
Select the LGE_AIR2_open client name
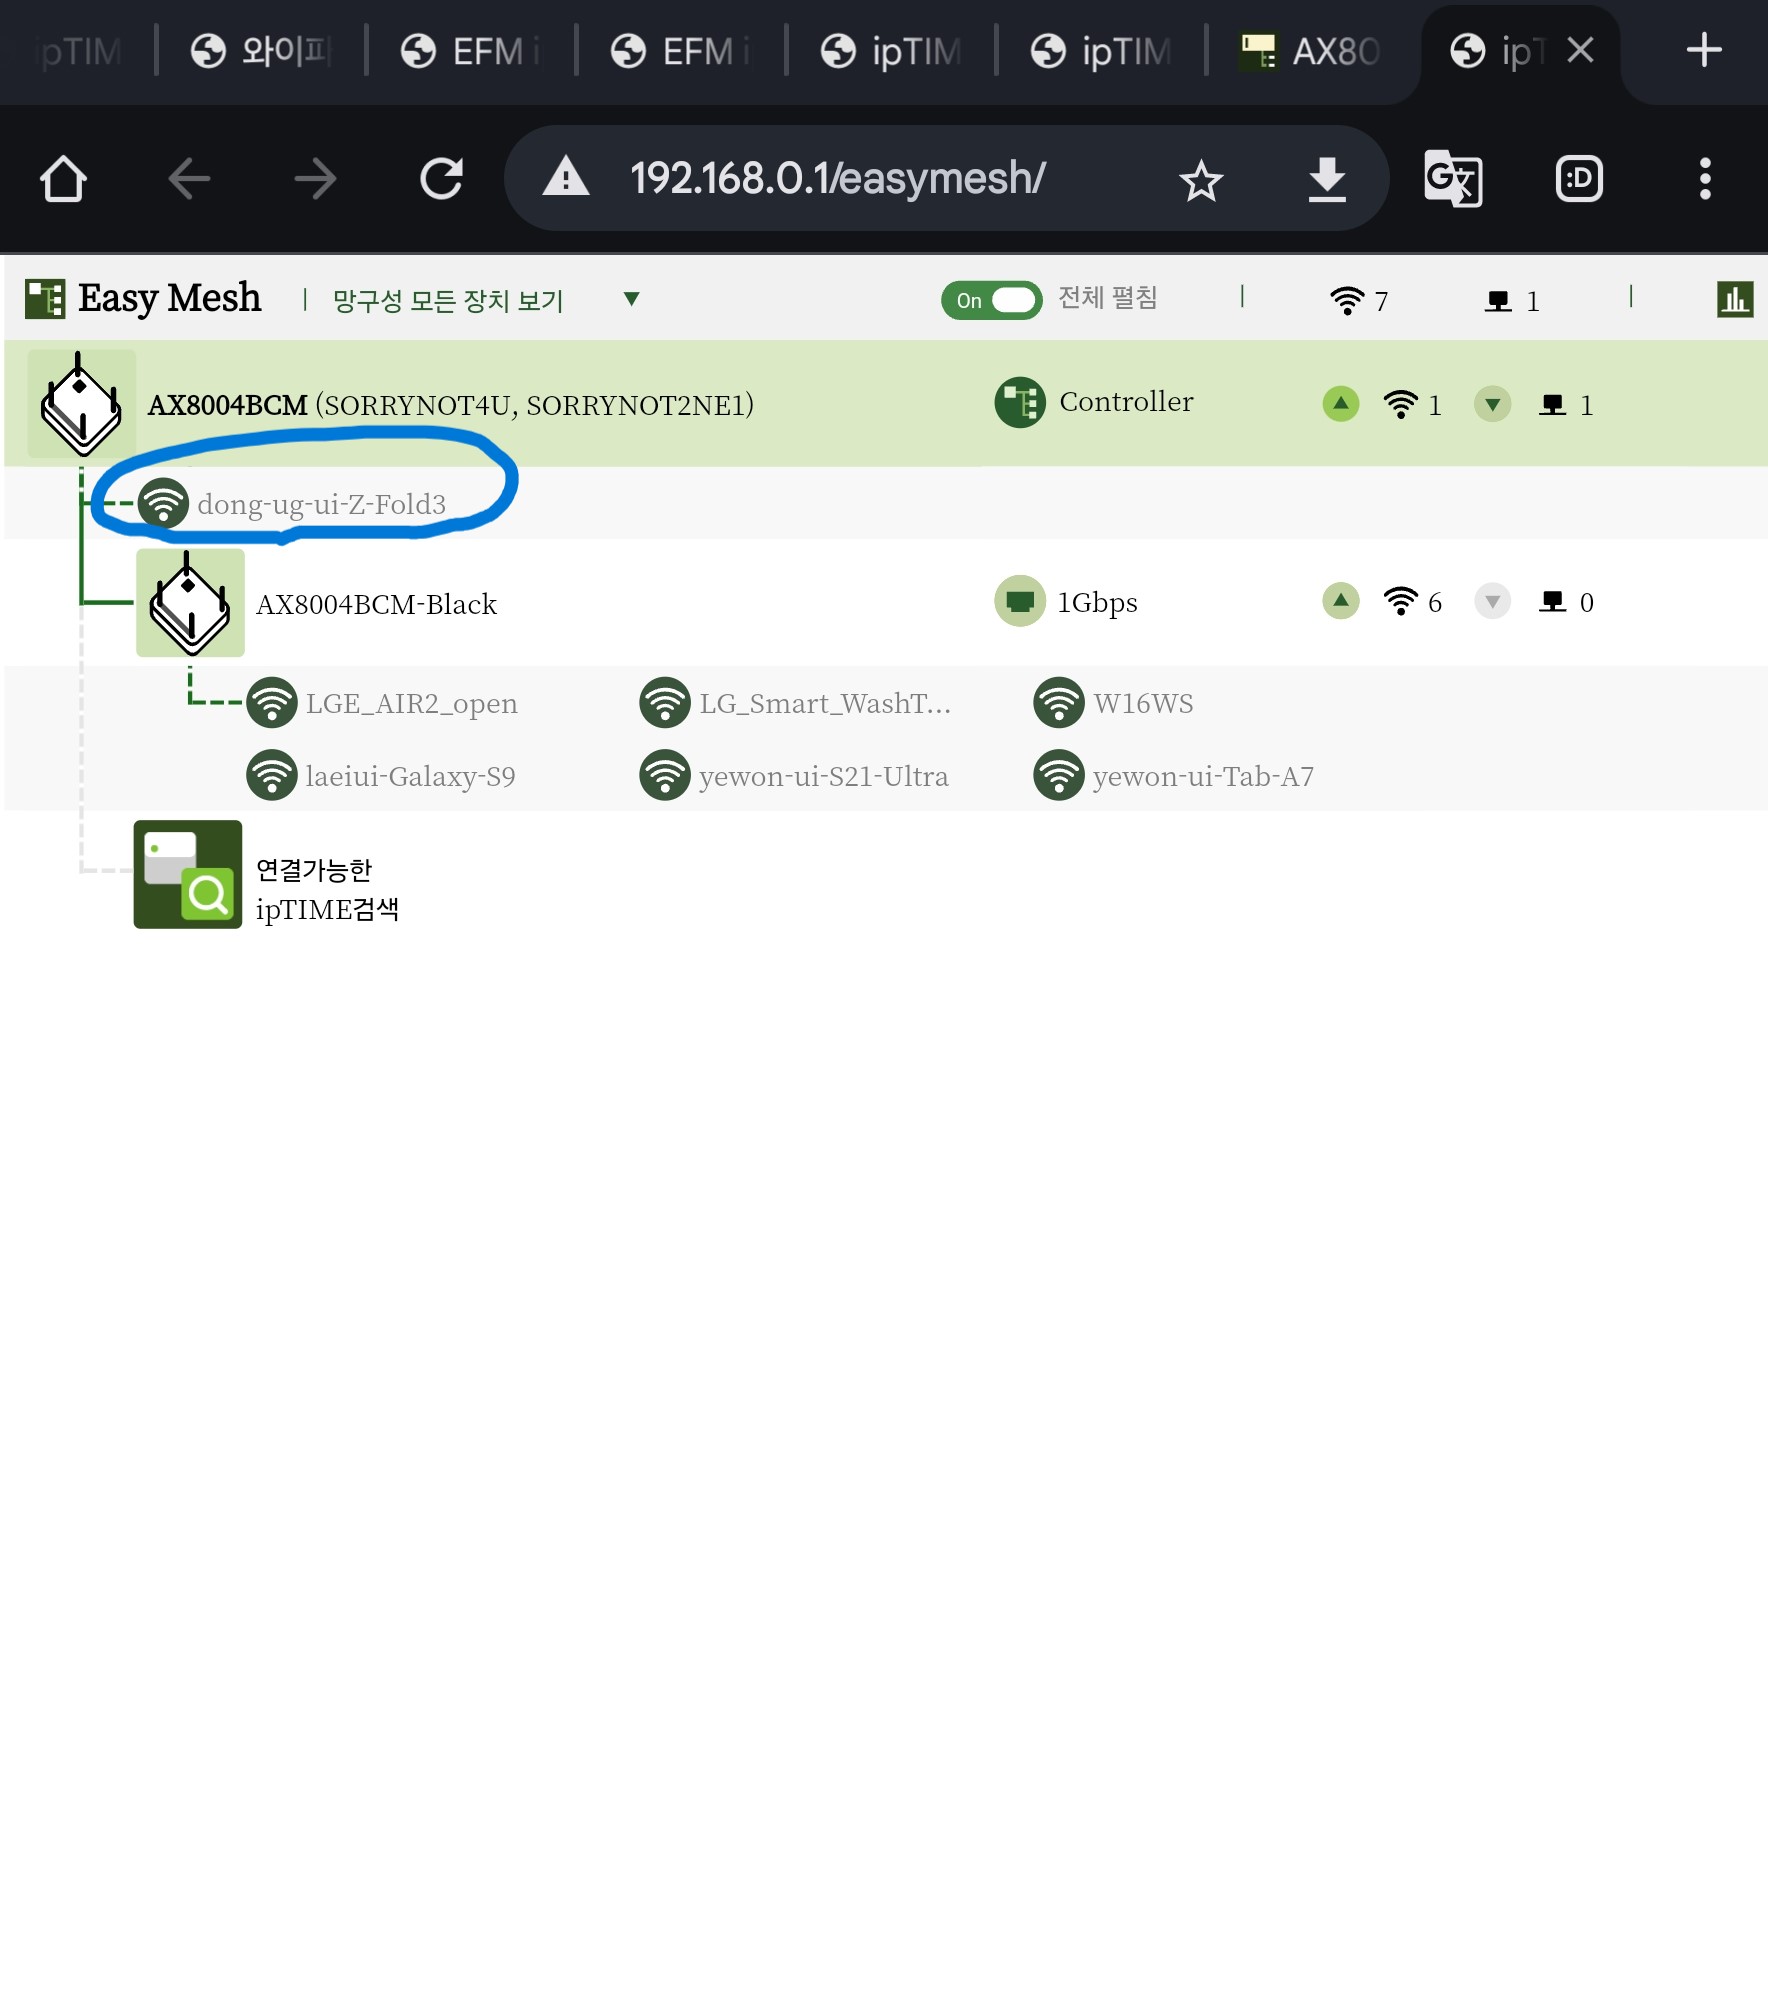(411, 704)
